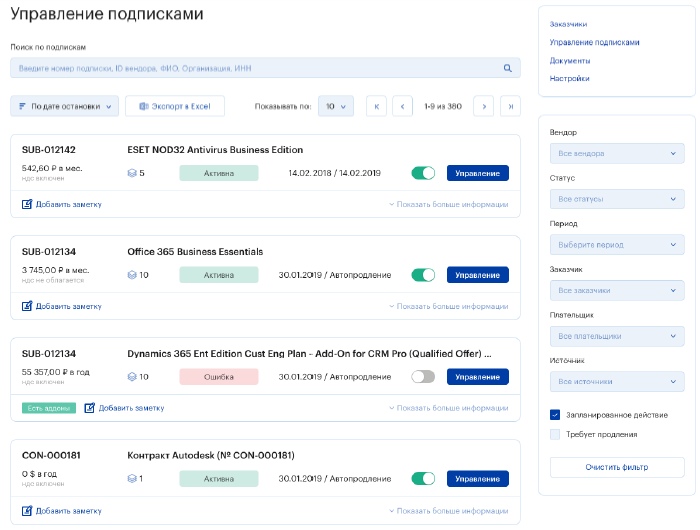Enable the Dynamics 365 subscription toggle

(423, 377)
